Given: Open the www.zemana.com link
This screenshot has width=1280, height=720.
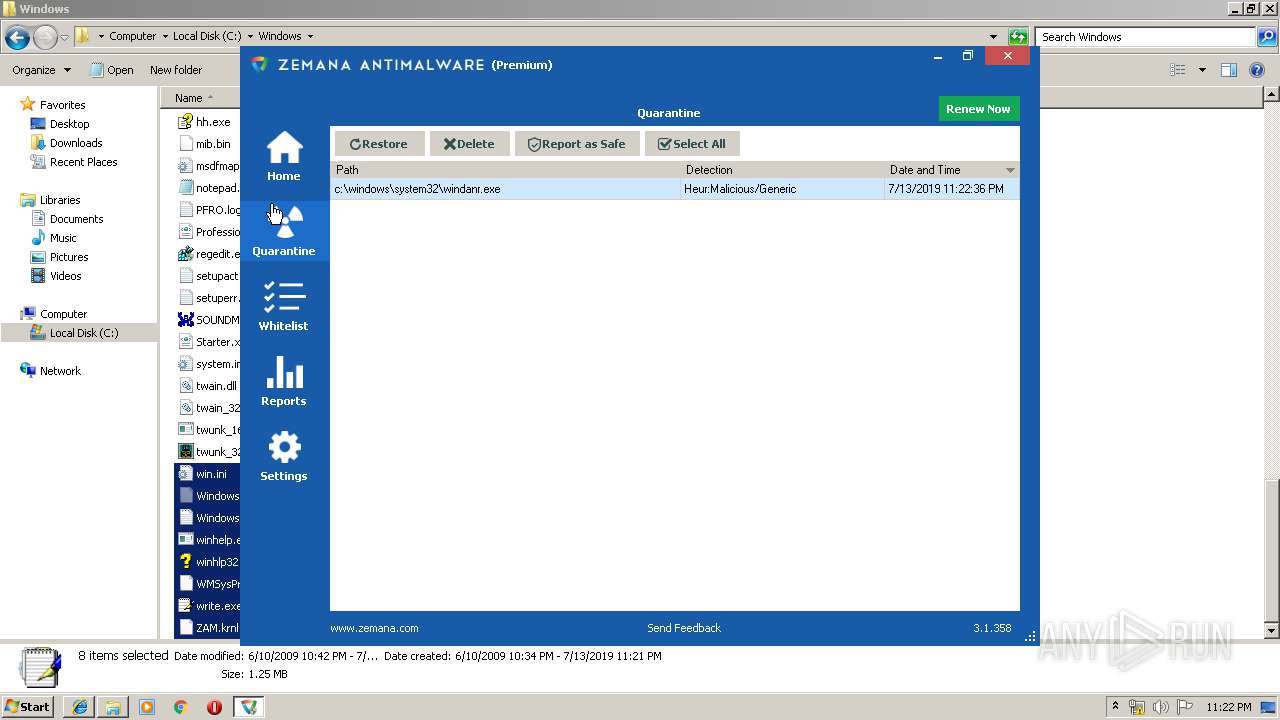Looking at the screenshot, I should click(374, 628).
